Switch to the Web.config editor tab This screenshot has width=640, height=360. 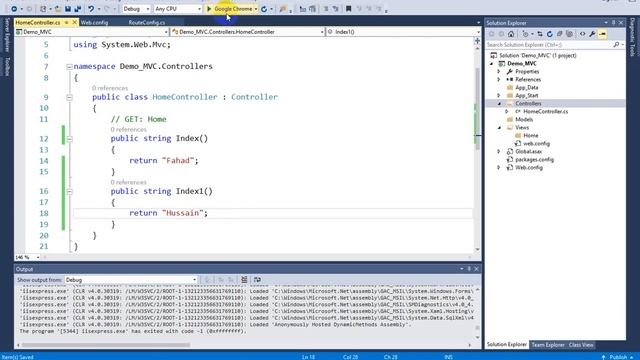click(94, 22)
